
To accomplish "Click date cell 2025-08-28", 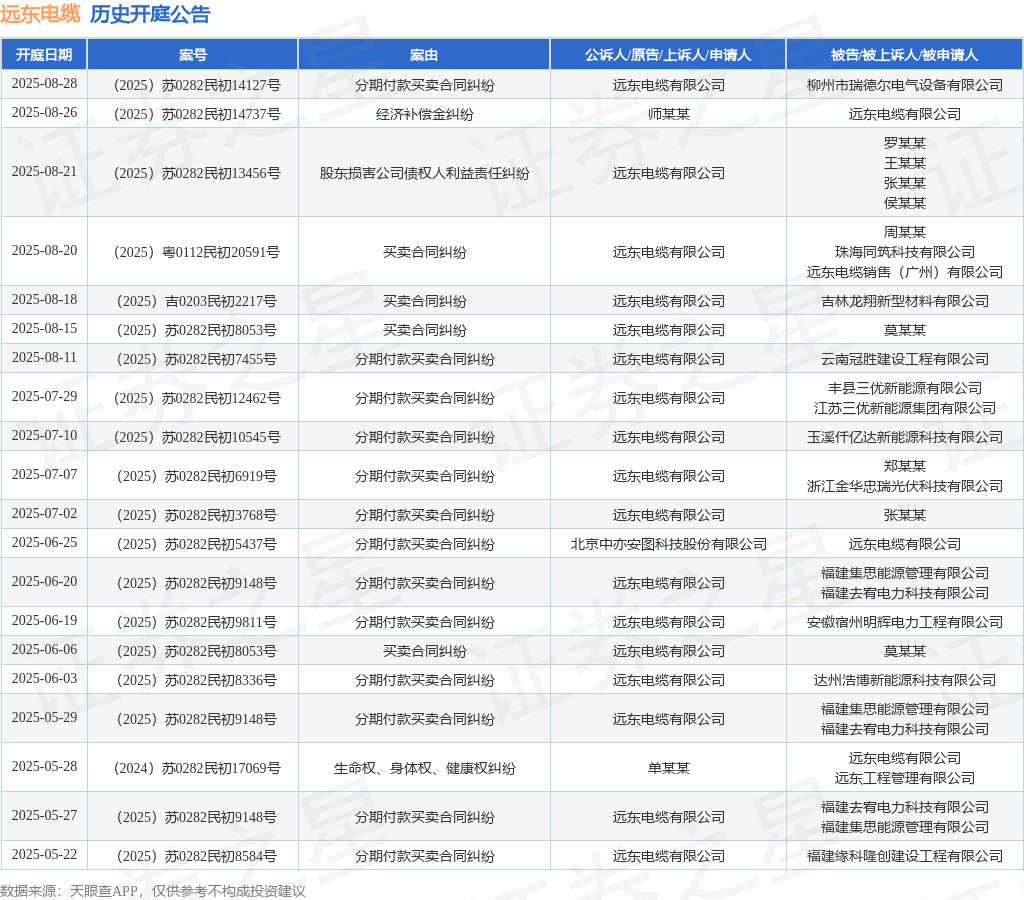I will point(44,84).
